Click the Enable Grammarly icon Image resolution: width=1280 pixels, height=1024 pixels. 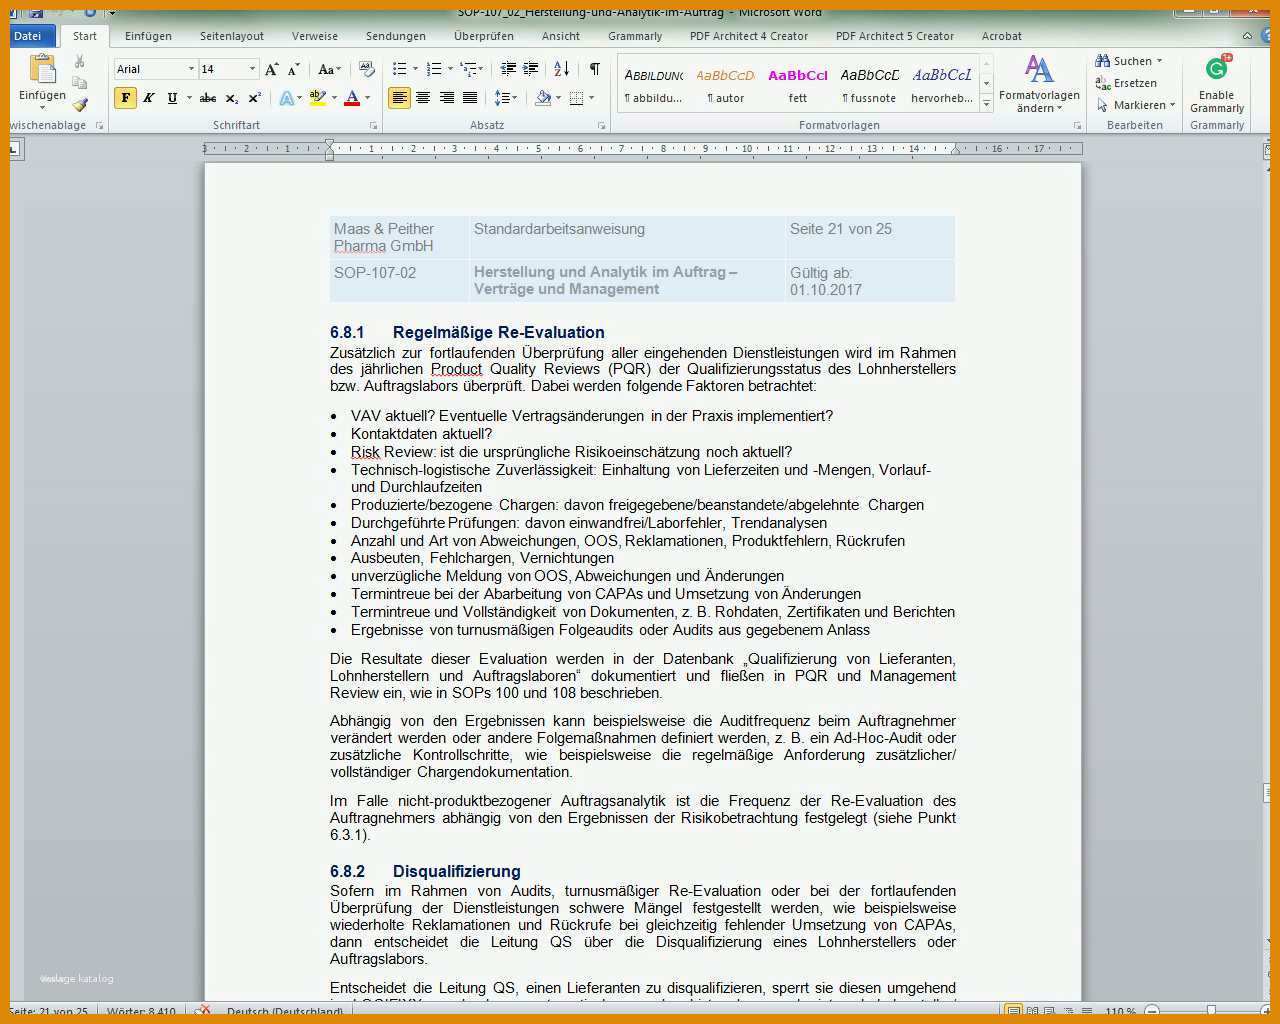tap(1217, 69)
